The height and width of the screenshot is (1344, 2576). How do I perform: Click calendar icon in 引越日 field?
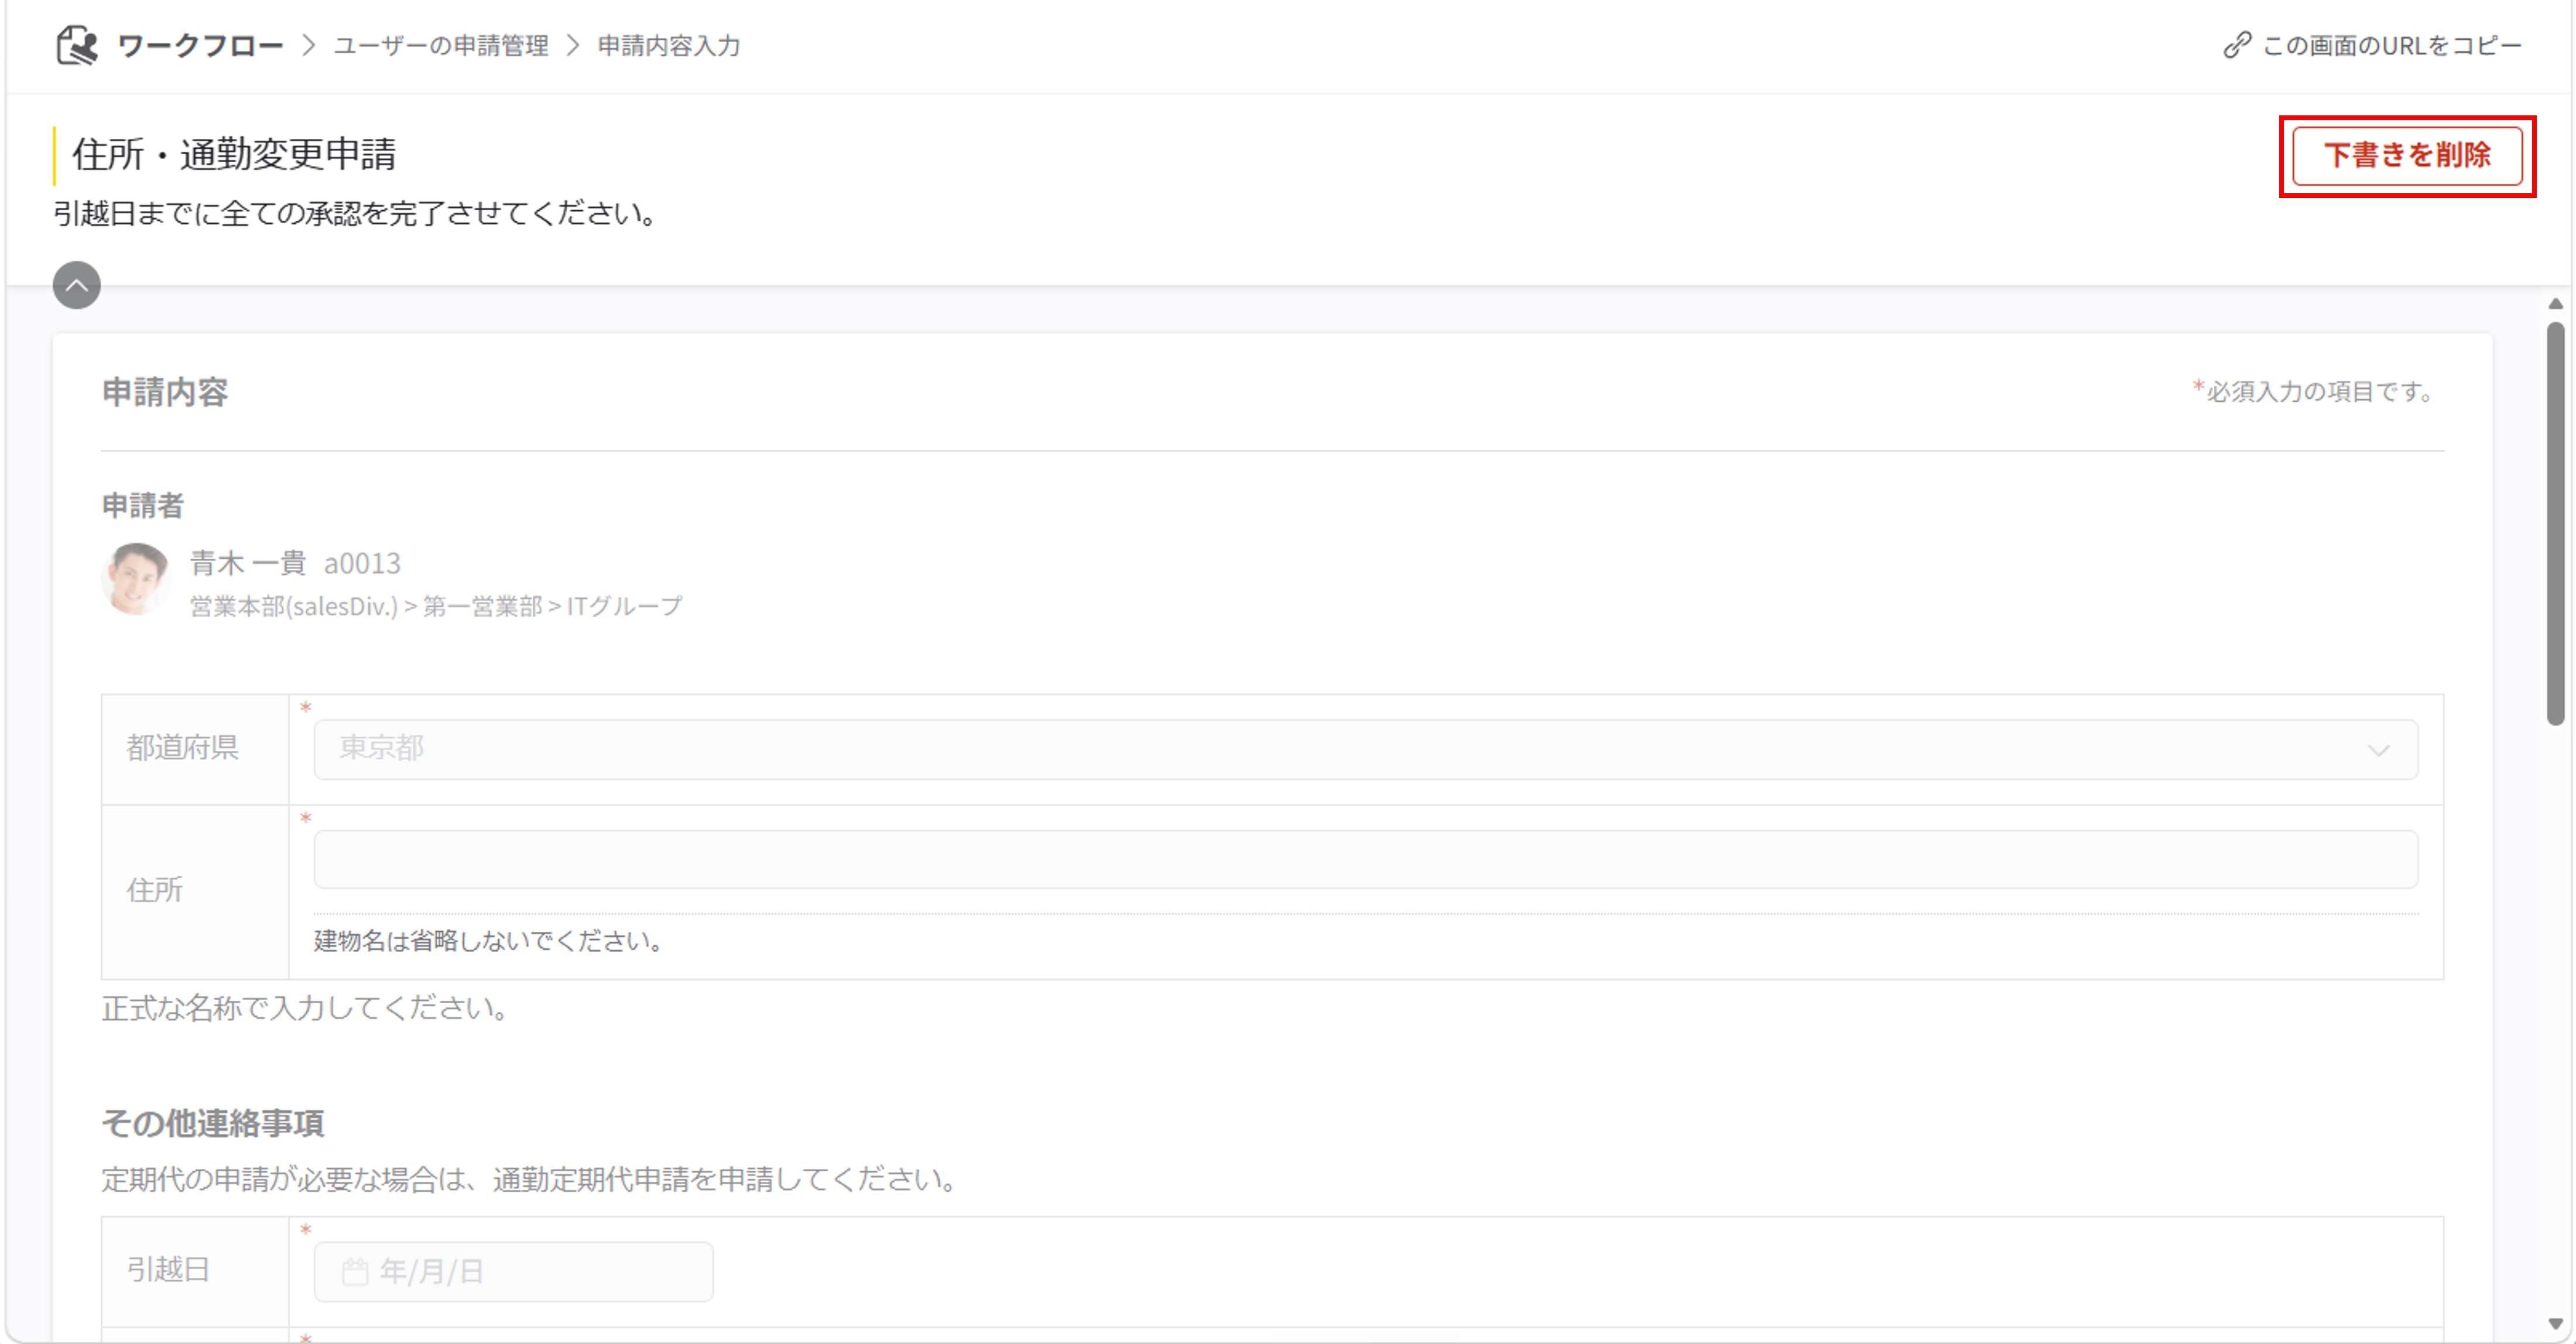354,1272
